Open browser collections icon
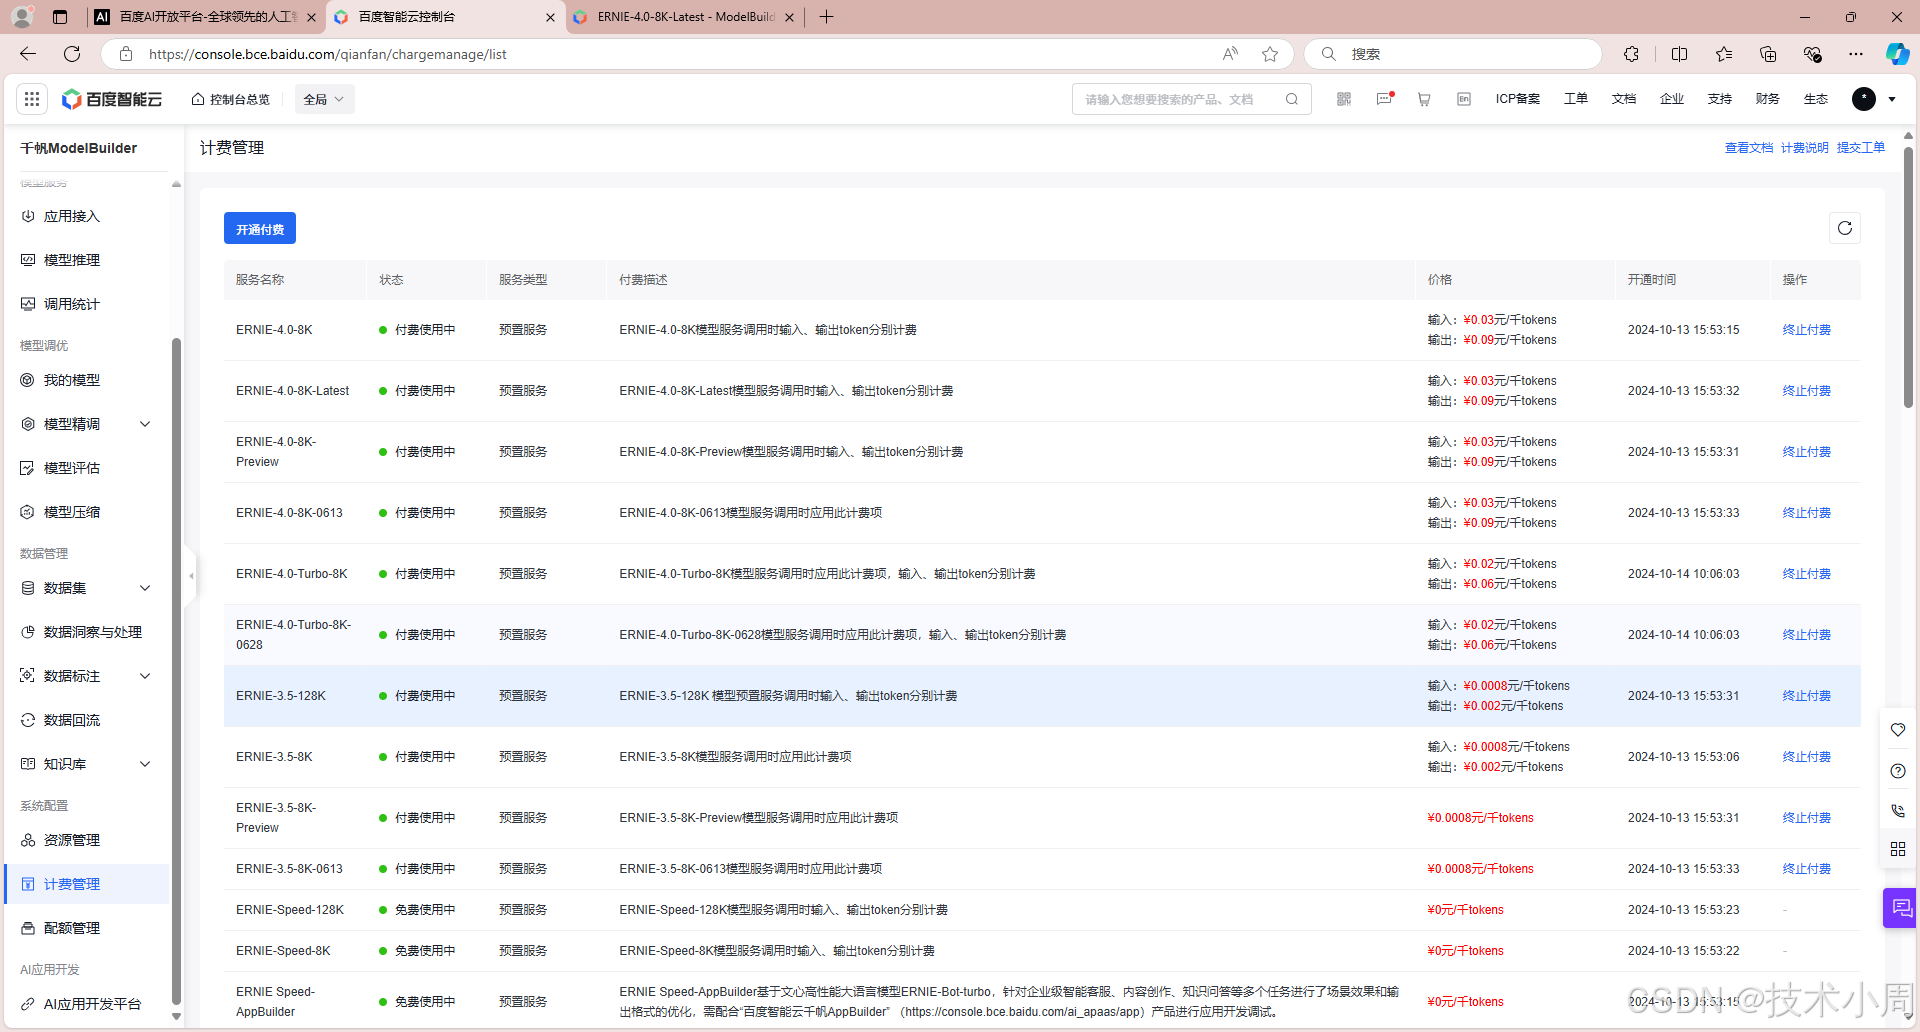1920x1032 pixels. [1768, 54]
